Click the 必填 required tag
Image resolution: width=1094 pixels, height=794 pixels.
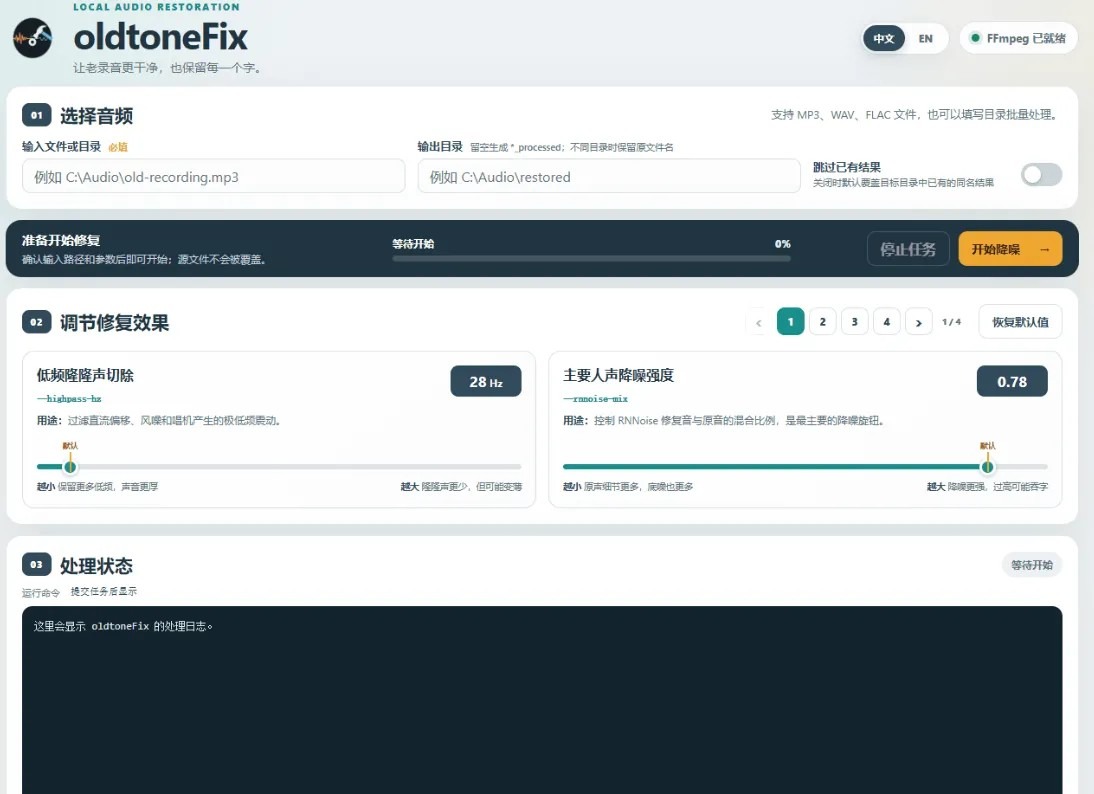pos(118,147)
